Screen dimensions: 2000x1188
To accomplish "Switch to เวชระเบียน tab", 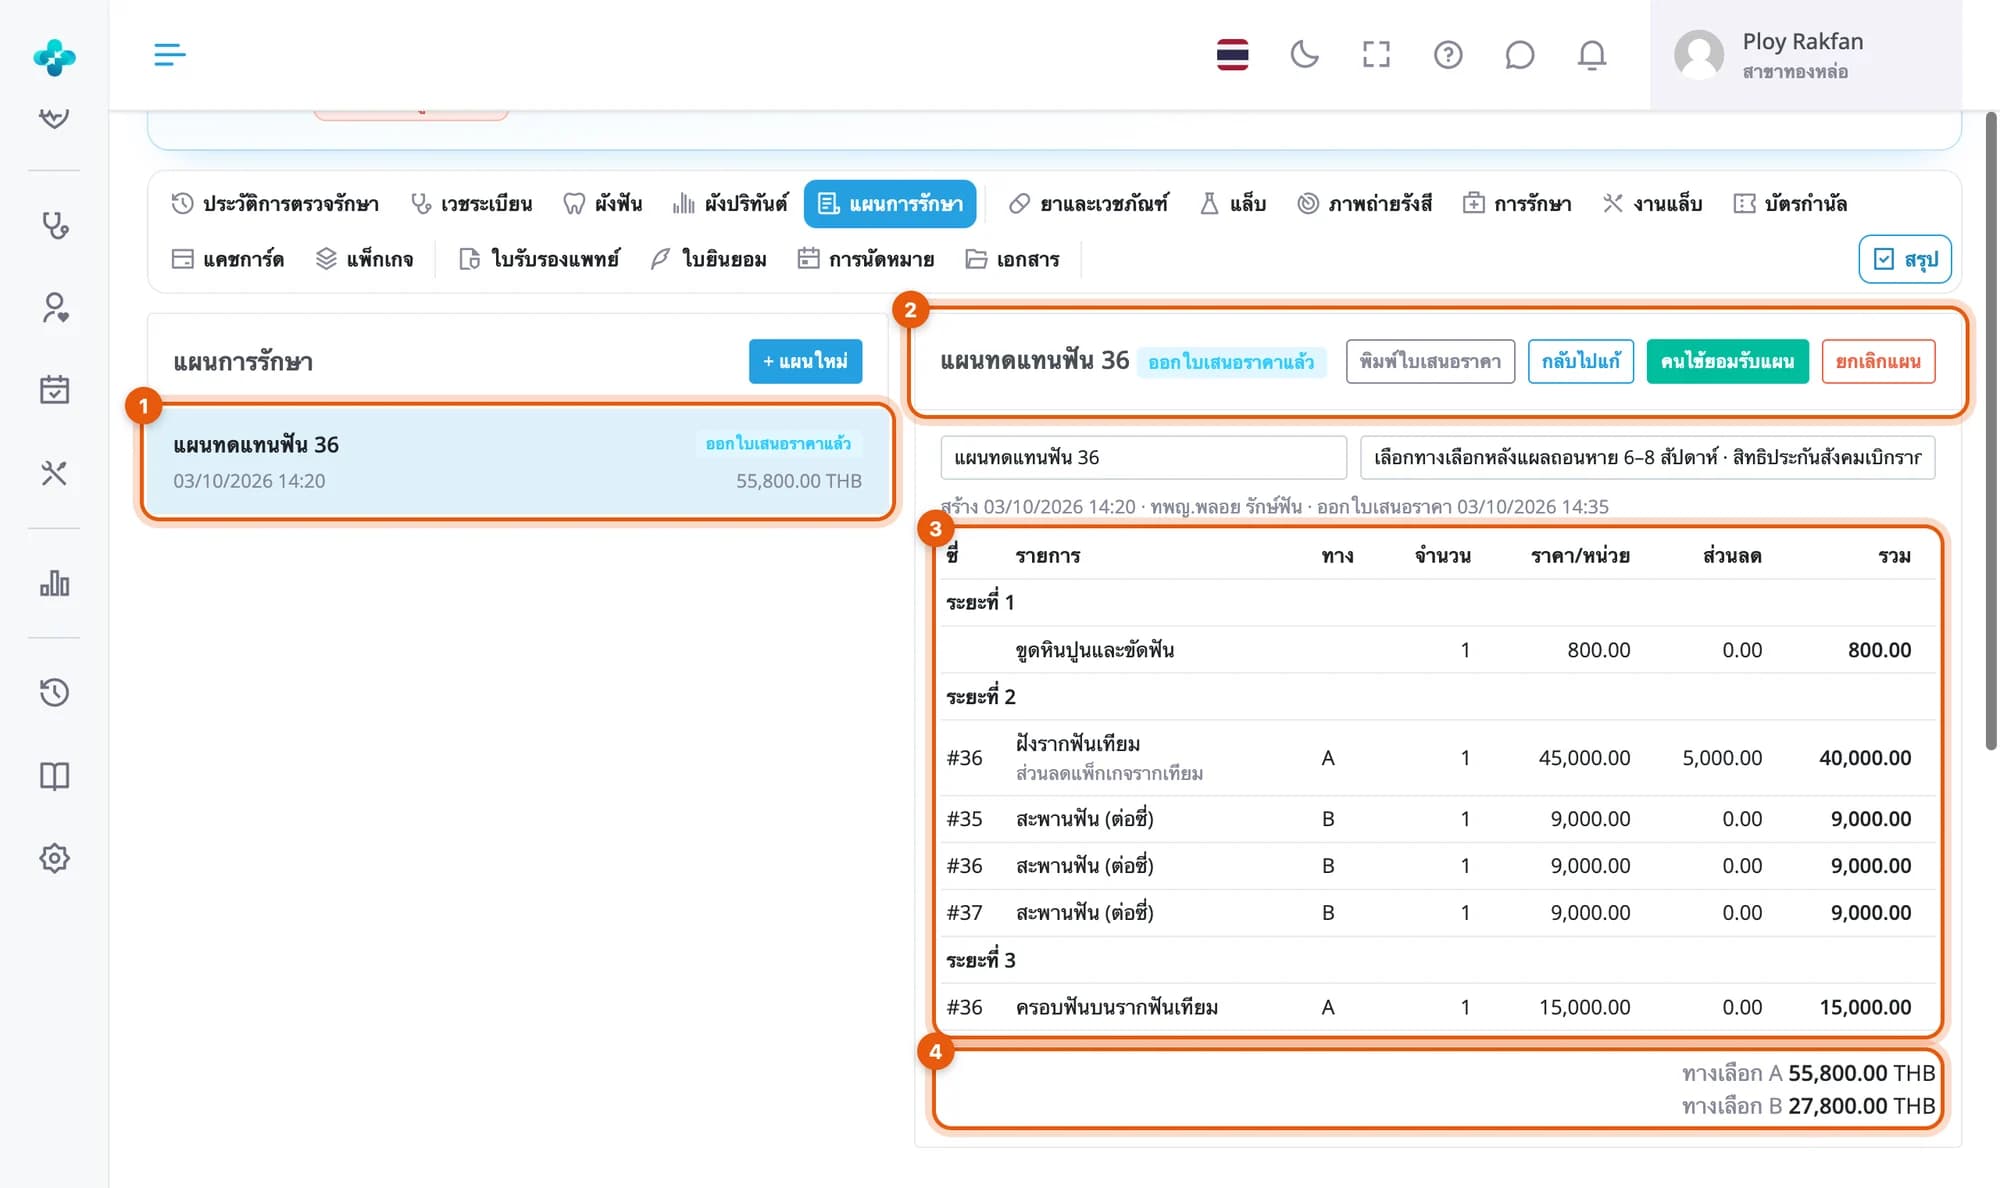I will coord(472,204).
